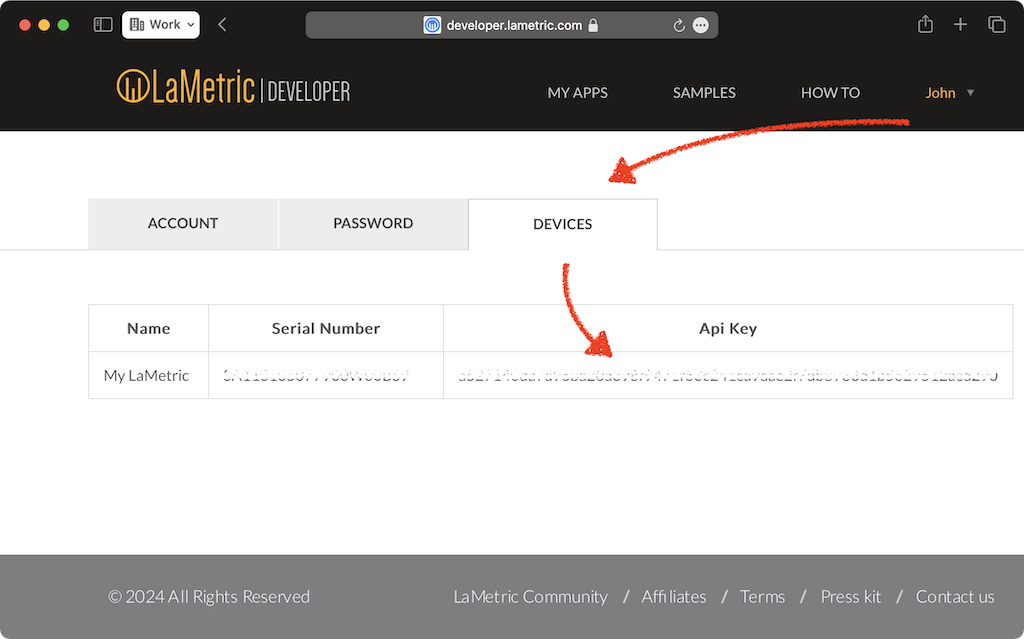Open a new tab with plus icon
1024x639 pixels.
point(960,25)
